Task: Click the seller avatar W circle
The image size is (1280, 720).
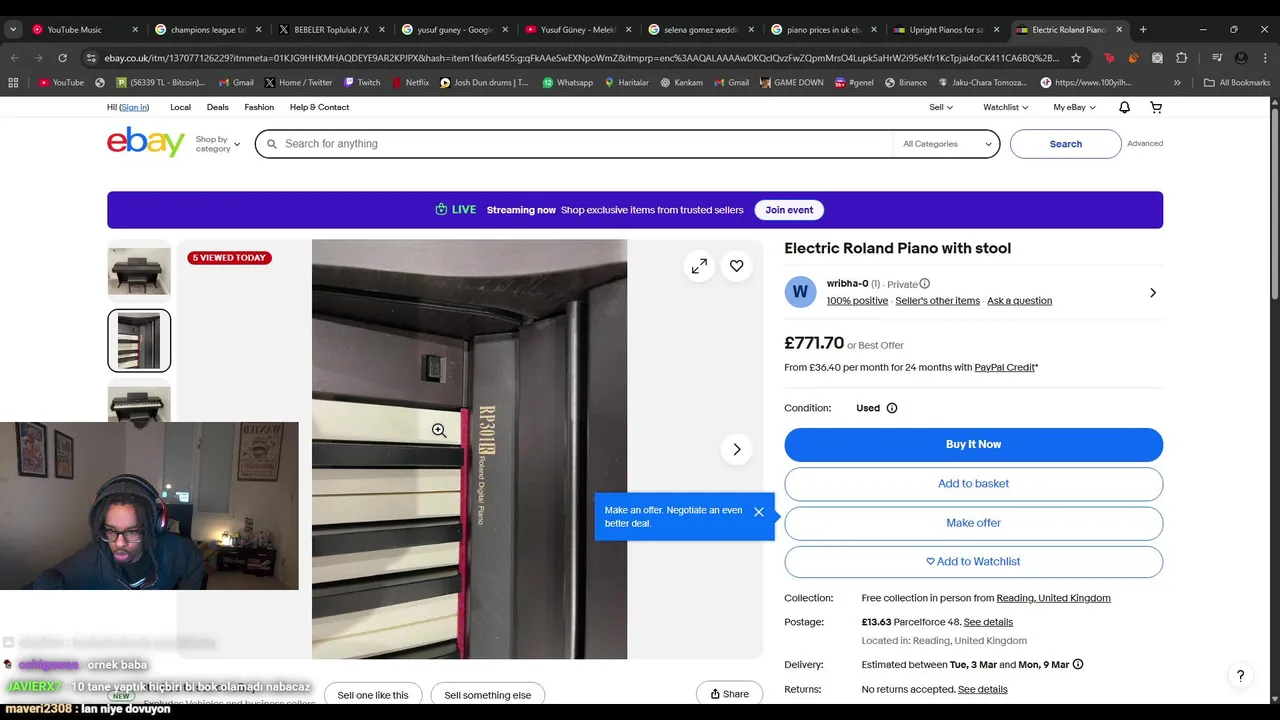Action: 800,292
